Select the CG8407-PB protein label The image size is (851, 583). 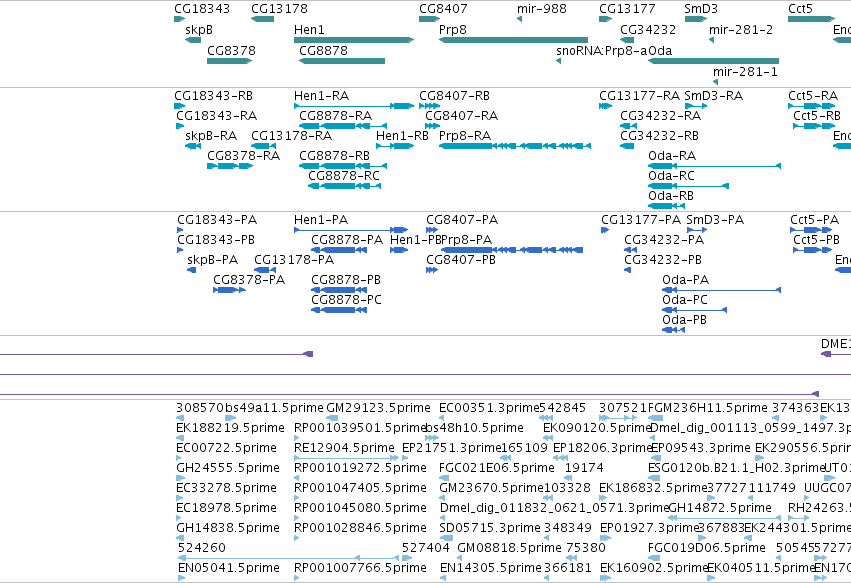pyautogui.click(x=461, y=260)
